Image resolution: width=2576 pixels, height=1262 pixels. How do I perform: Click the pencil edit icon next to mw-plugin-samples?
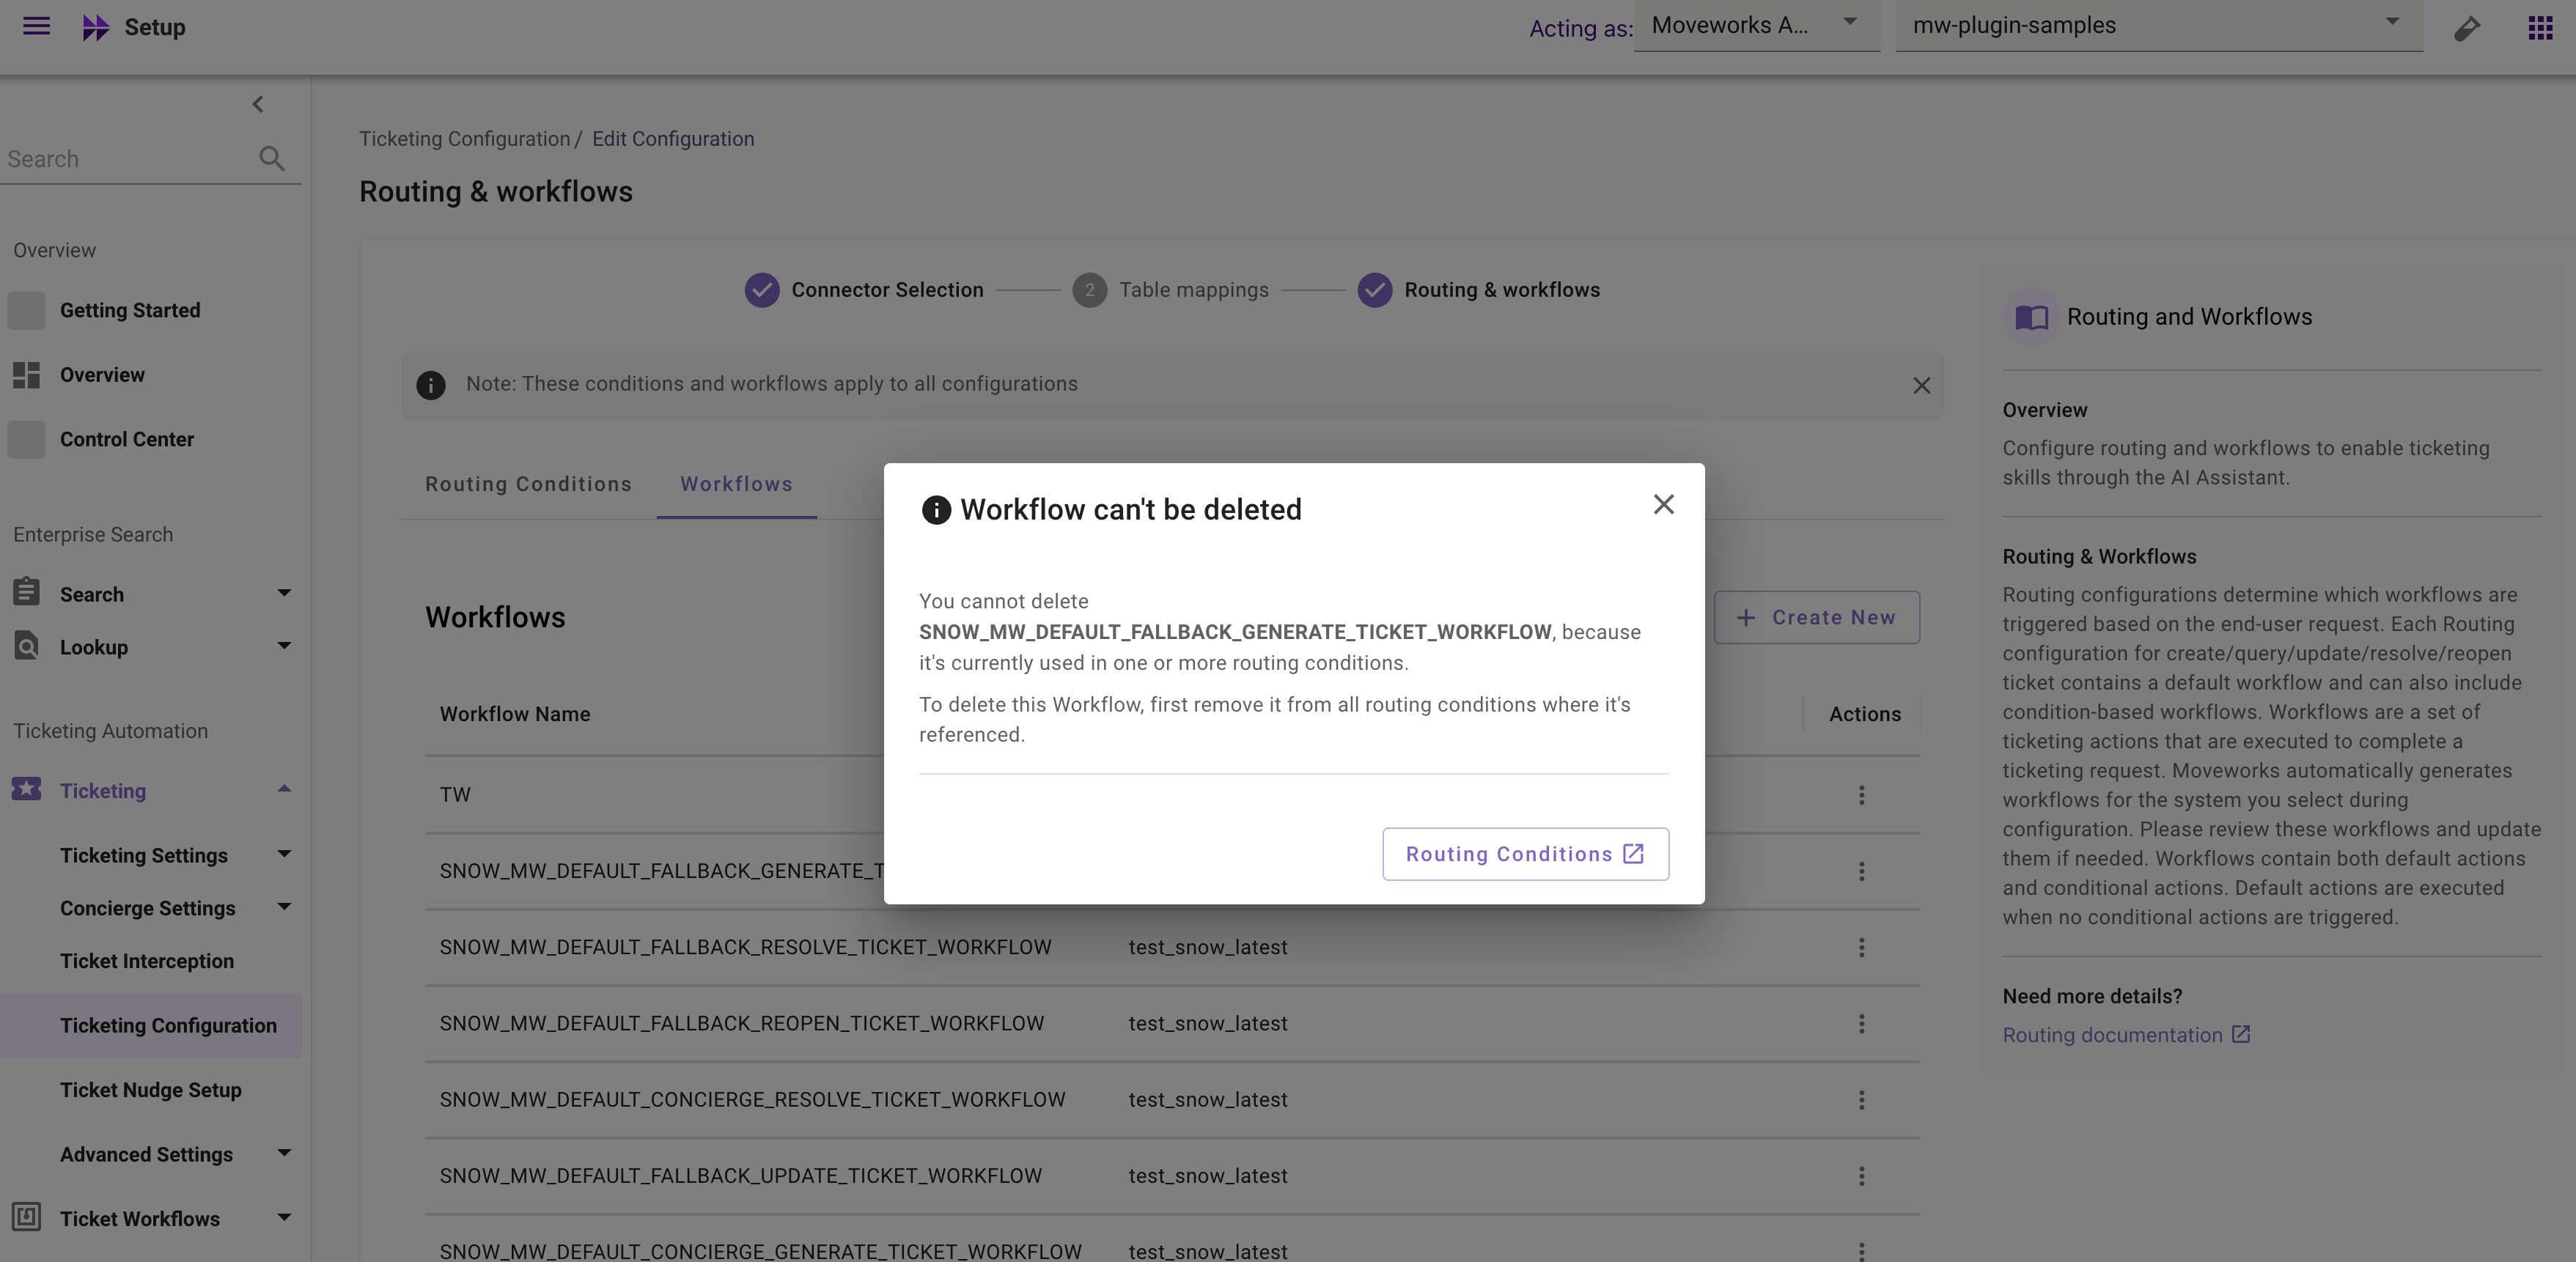(x=2466, y=27)
